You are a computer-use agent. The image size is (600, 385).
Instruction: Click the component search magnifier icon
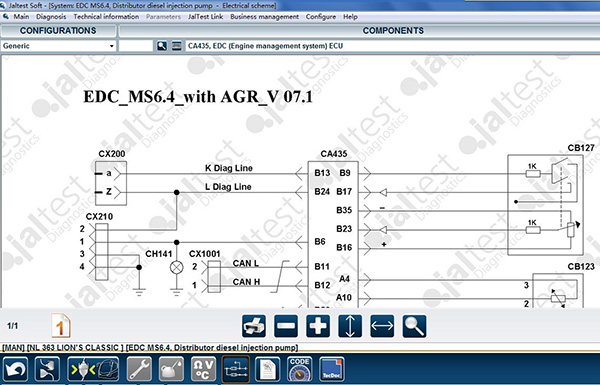162,46
